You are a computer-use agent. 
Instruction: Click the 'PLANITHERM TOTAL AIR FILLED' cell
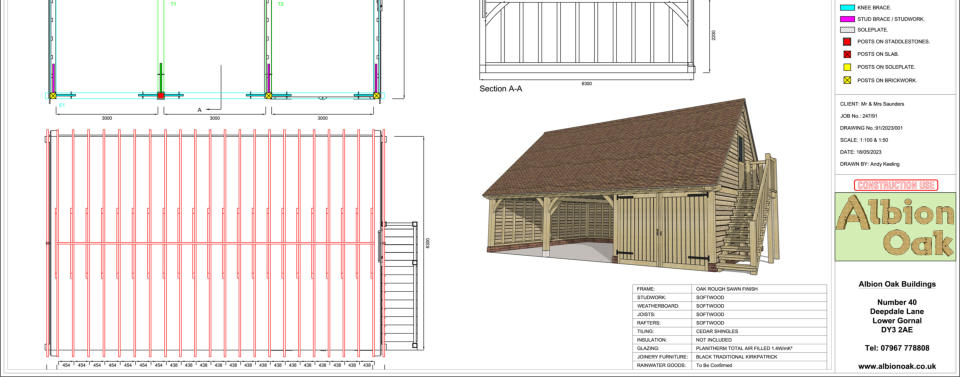click(744, 348)
